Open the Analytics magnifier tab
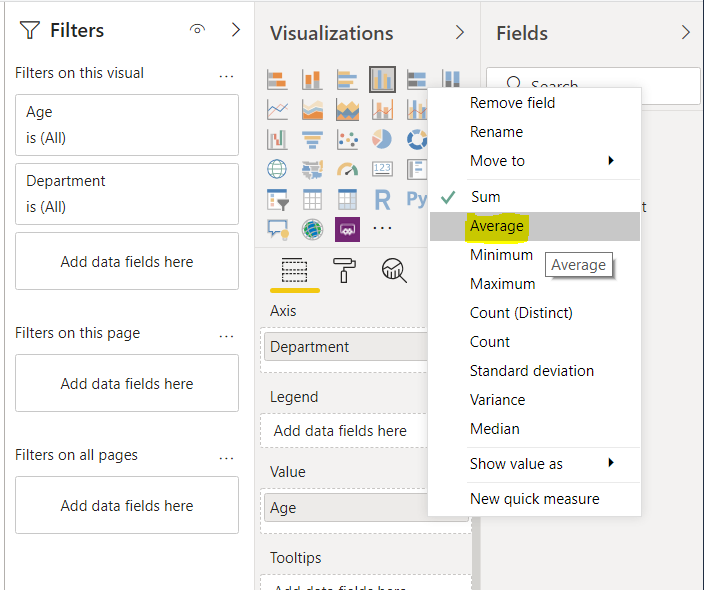Screen dimensions: 704x590 click(x=394, y=270)
